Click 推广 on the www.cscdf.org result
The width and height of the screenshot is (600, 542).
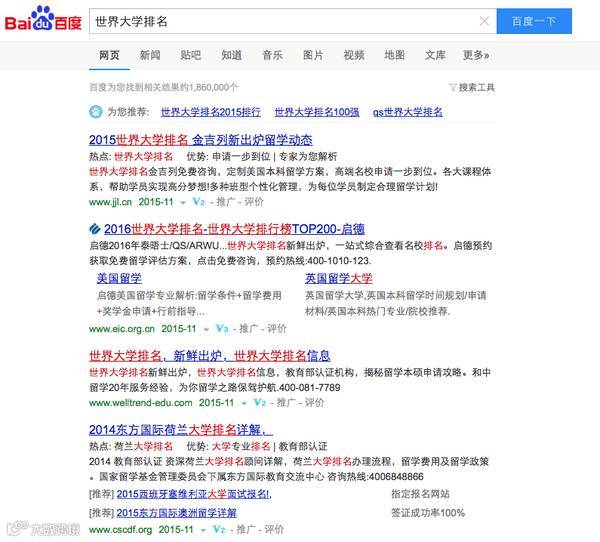(246, 529)
